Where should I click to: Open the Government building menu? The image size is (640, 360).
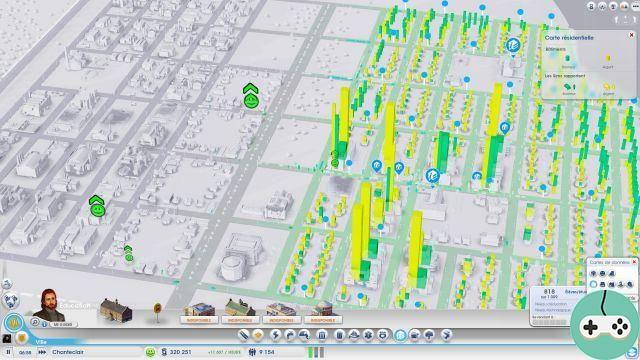tap(322, 335)
